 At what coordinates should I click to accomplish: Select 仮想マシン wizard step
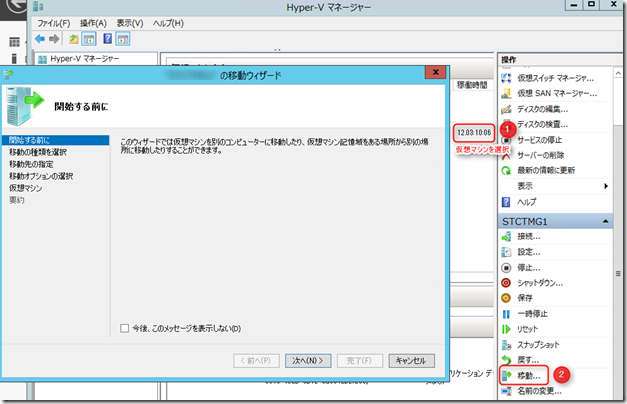click(x=26, y=188)
